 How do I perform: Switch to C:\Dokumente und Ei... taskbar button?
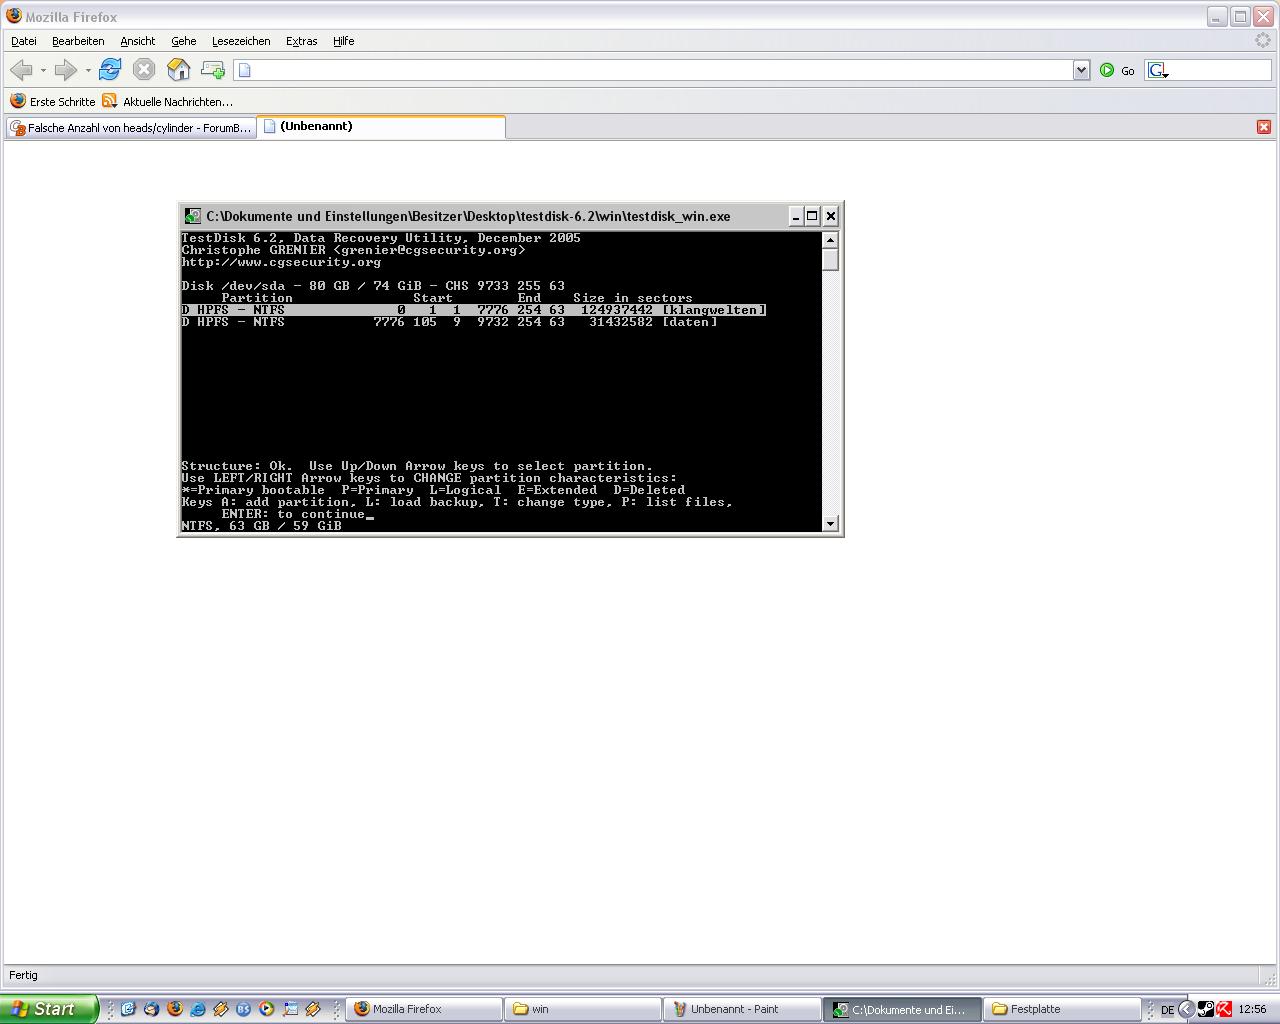(x=903, y=1009)
